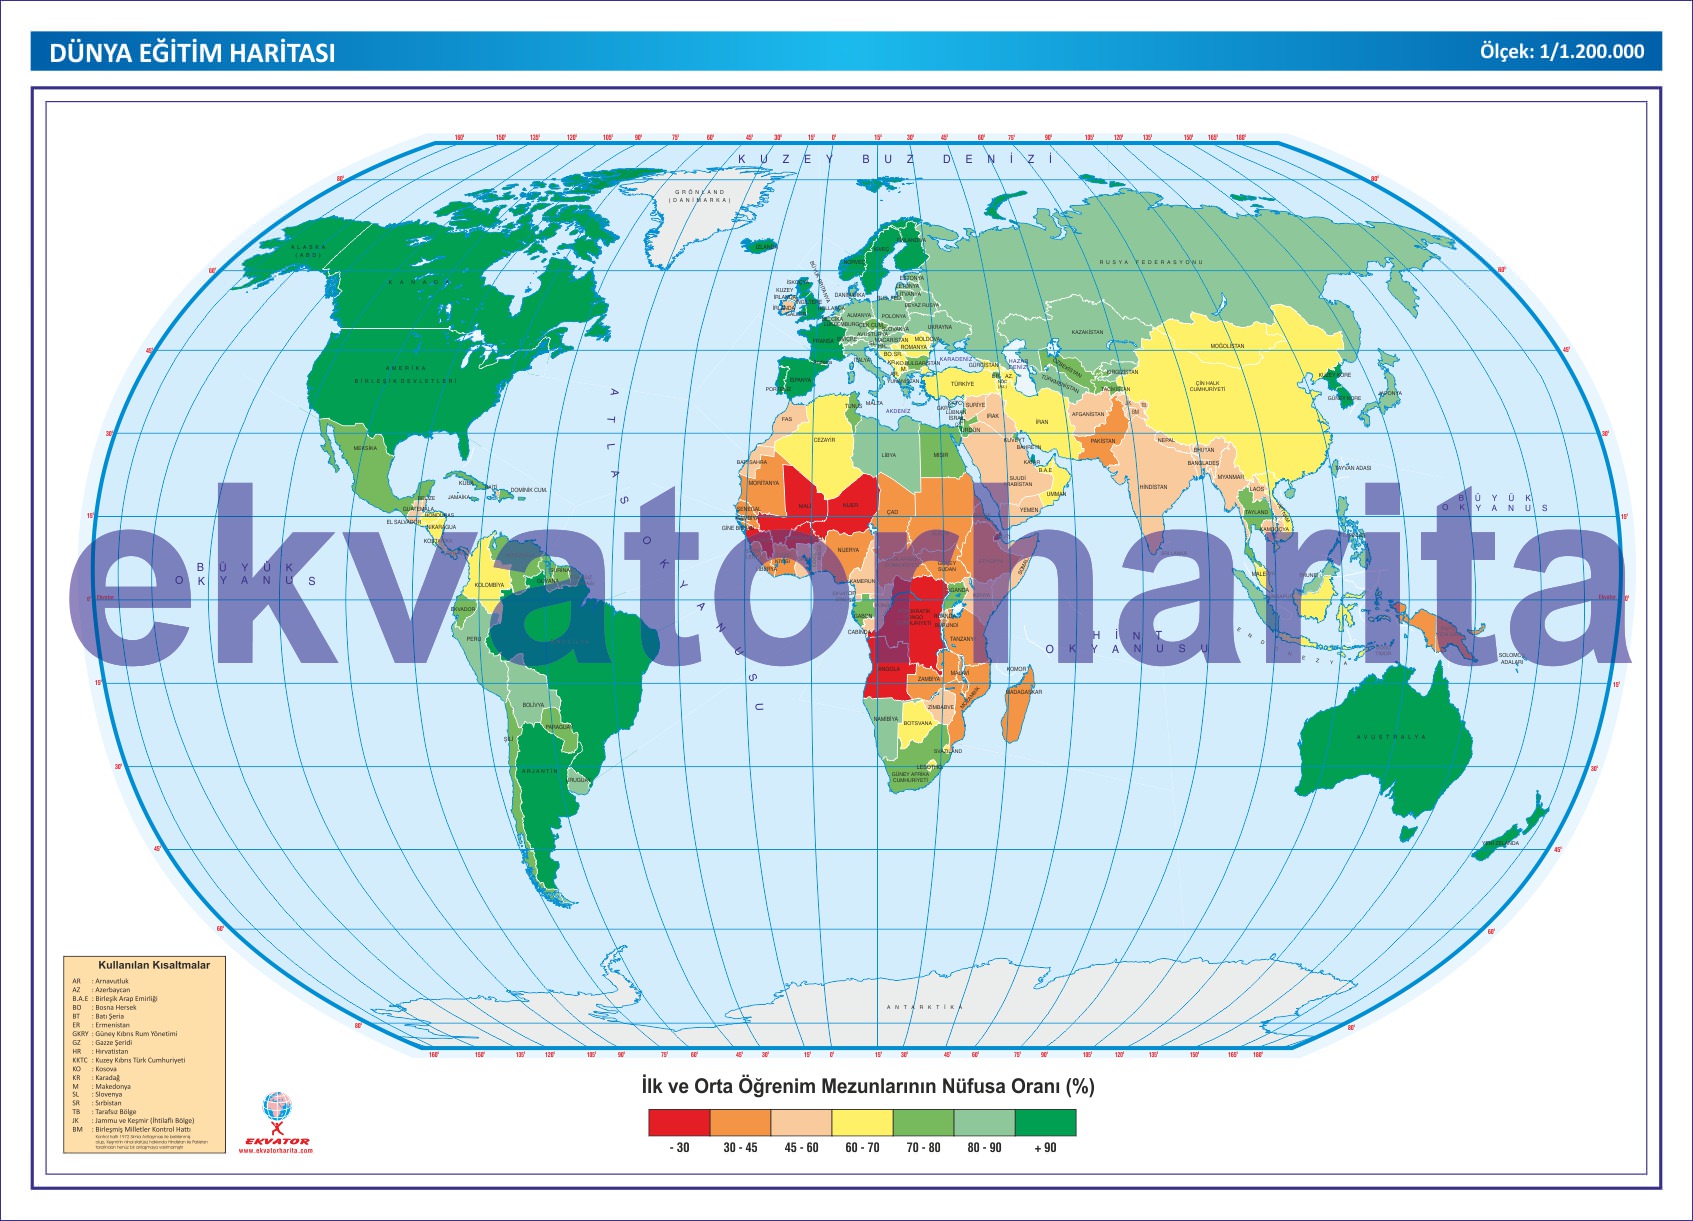Viewport: 1693px width, 1221px height.
Task: Click the 'TB : Tarafsız Bölge' row
Action: [x=105, y=1112]
